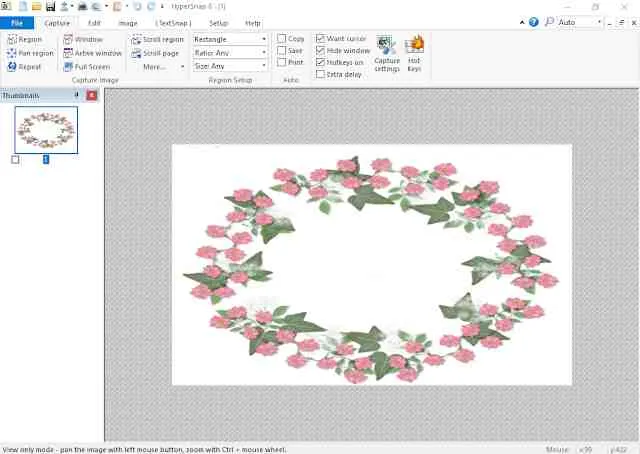Open the File menu button
640x454 pixels.
point(17,22)
